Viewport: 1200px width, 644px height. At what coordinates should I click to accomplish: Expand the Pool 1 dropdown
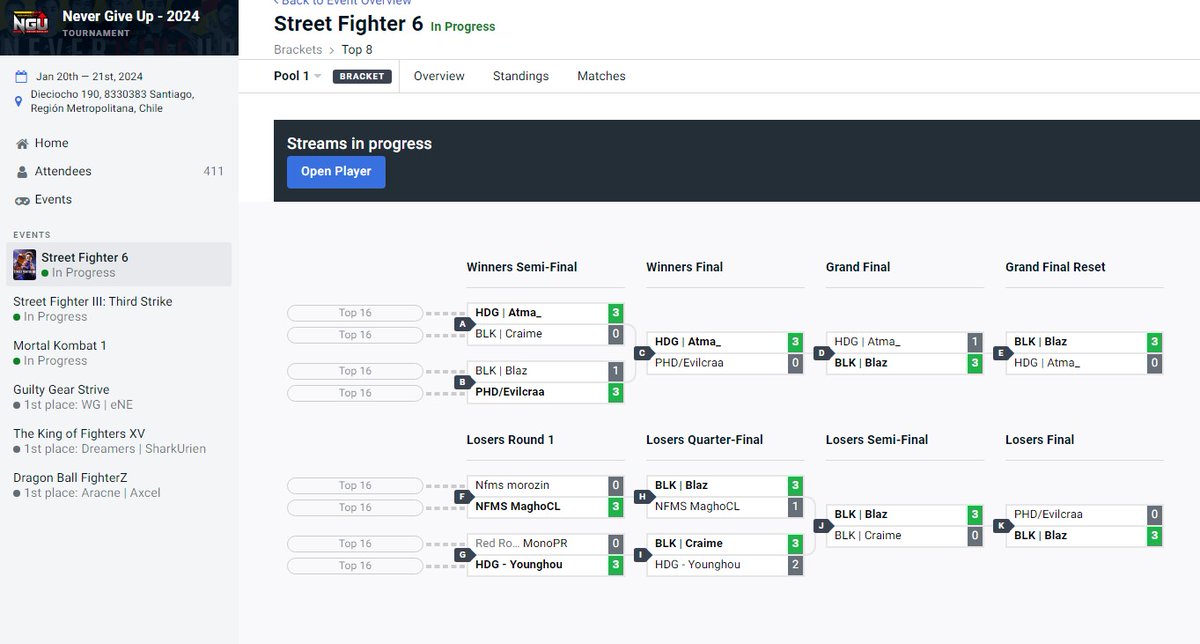[x=298, y=76]
